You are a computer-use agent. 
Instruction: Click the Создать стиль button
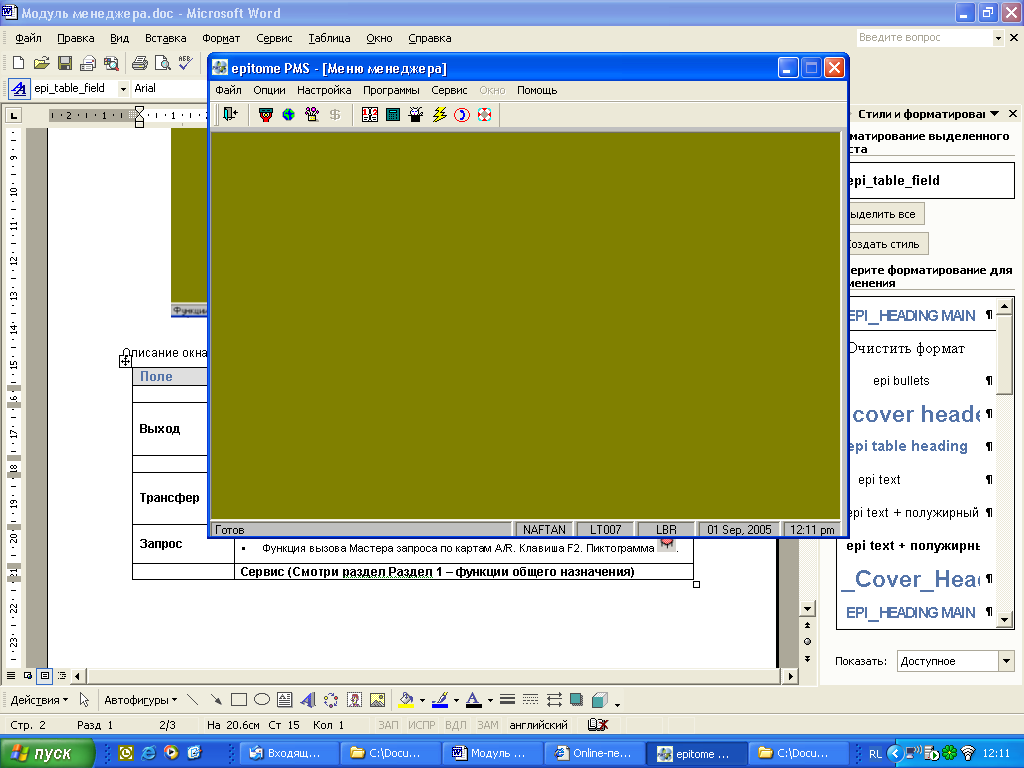(x=888, y=244)
